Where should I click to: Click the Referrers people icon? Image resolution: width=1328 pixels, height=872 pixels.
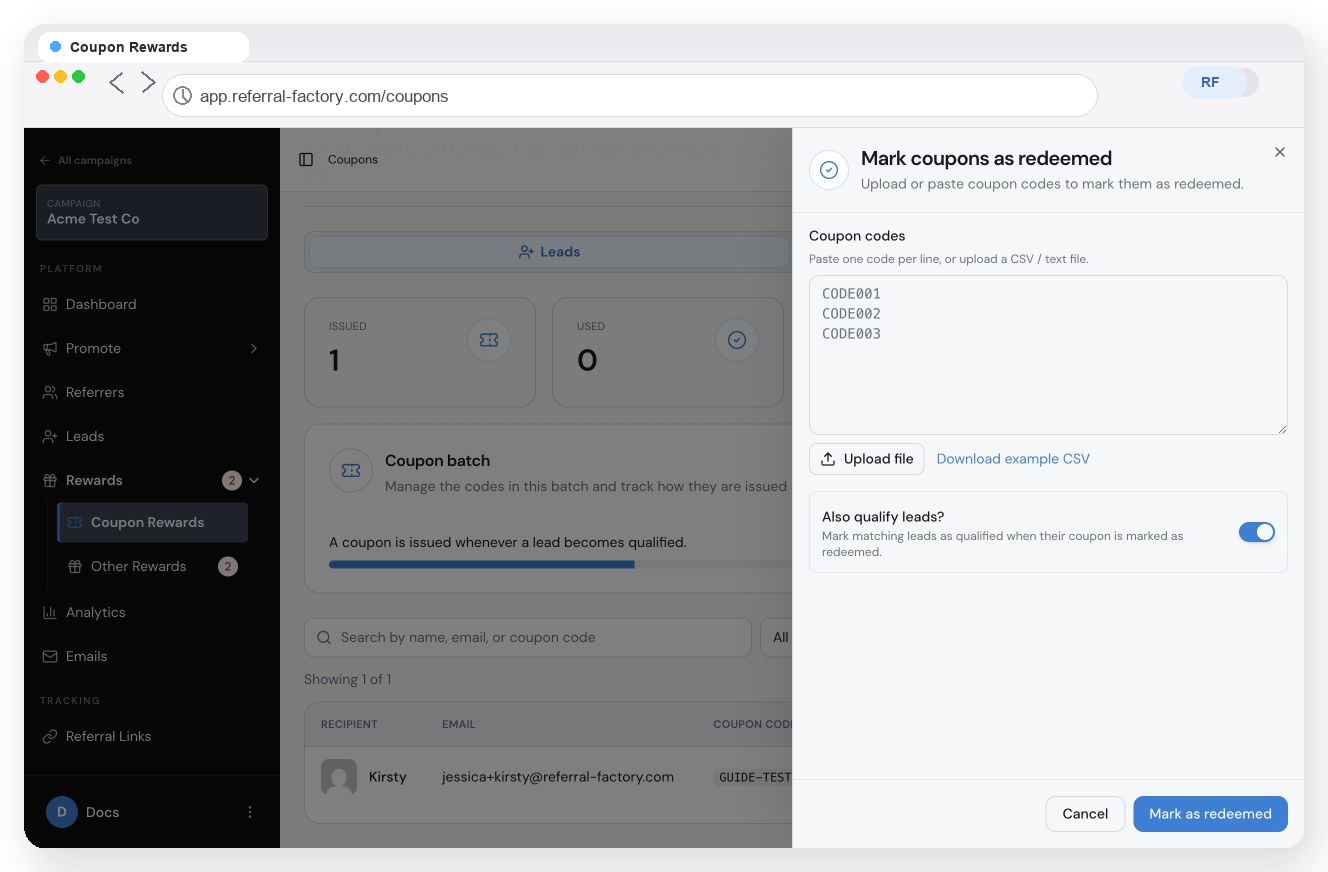tap(49, 392)
